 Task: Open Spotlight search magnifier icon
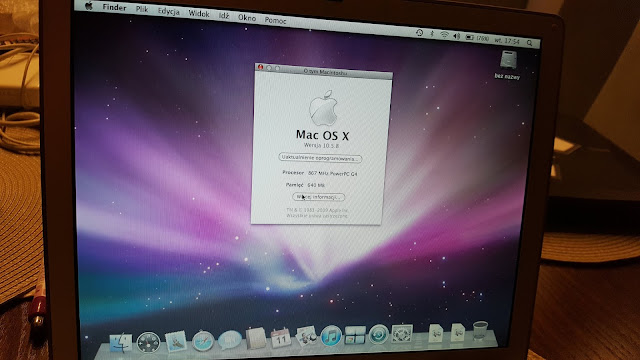[x=530, y=42]
